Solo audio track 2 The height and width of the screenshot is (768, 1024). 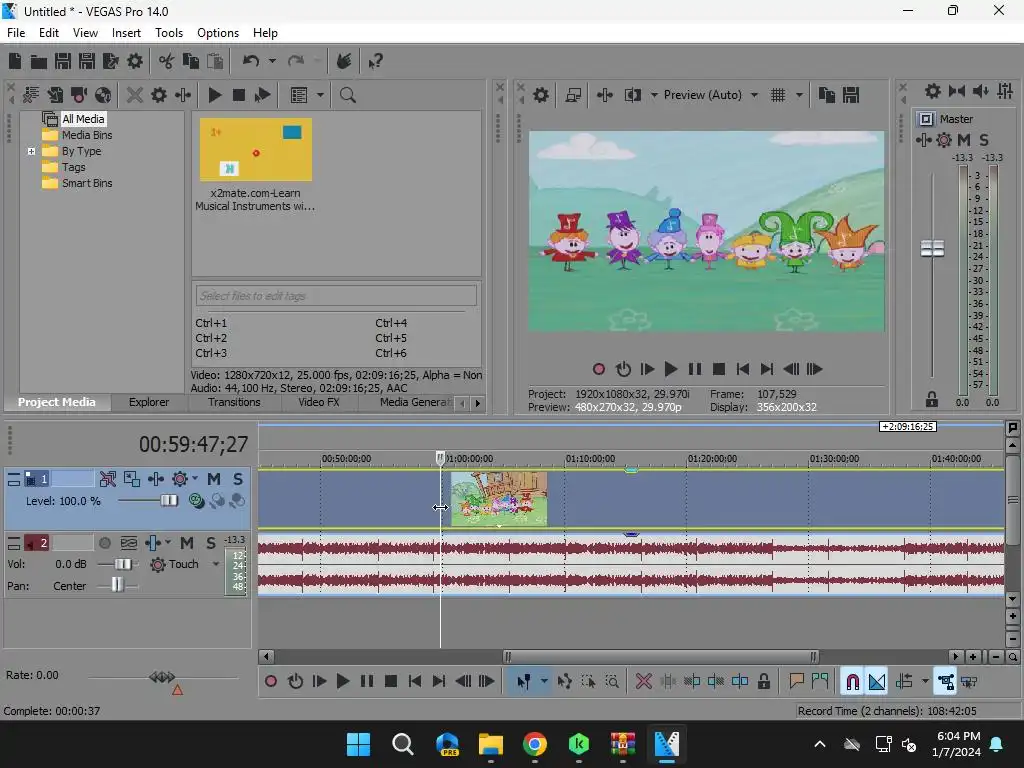click(x=210, y=543)
